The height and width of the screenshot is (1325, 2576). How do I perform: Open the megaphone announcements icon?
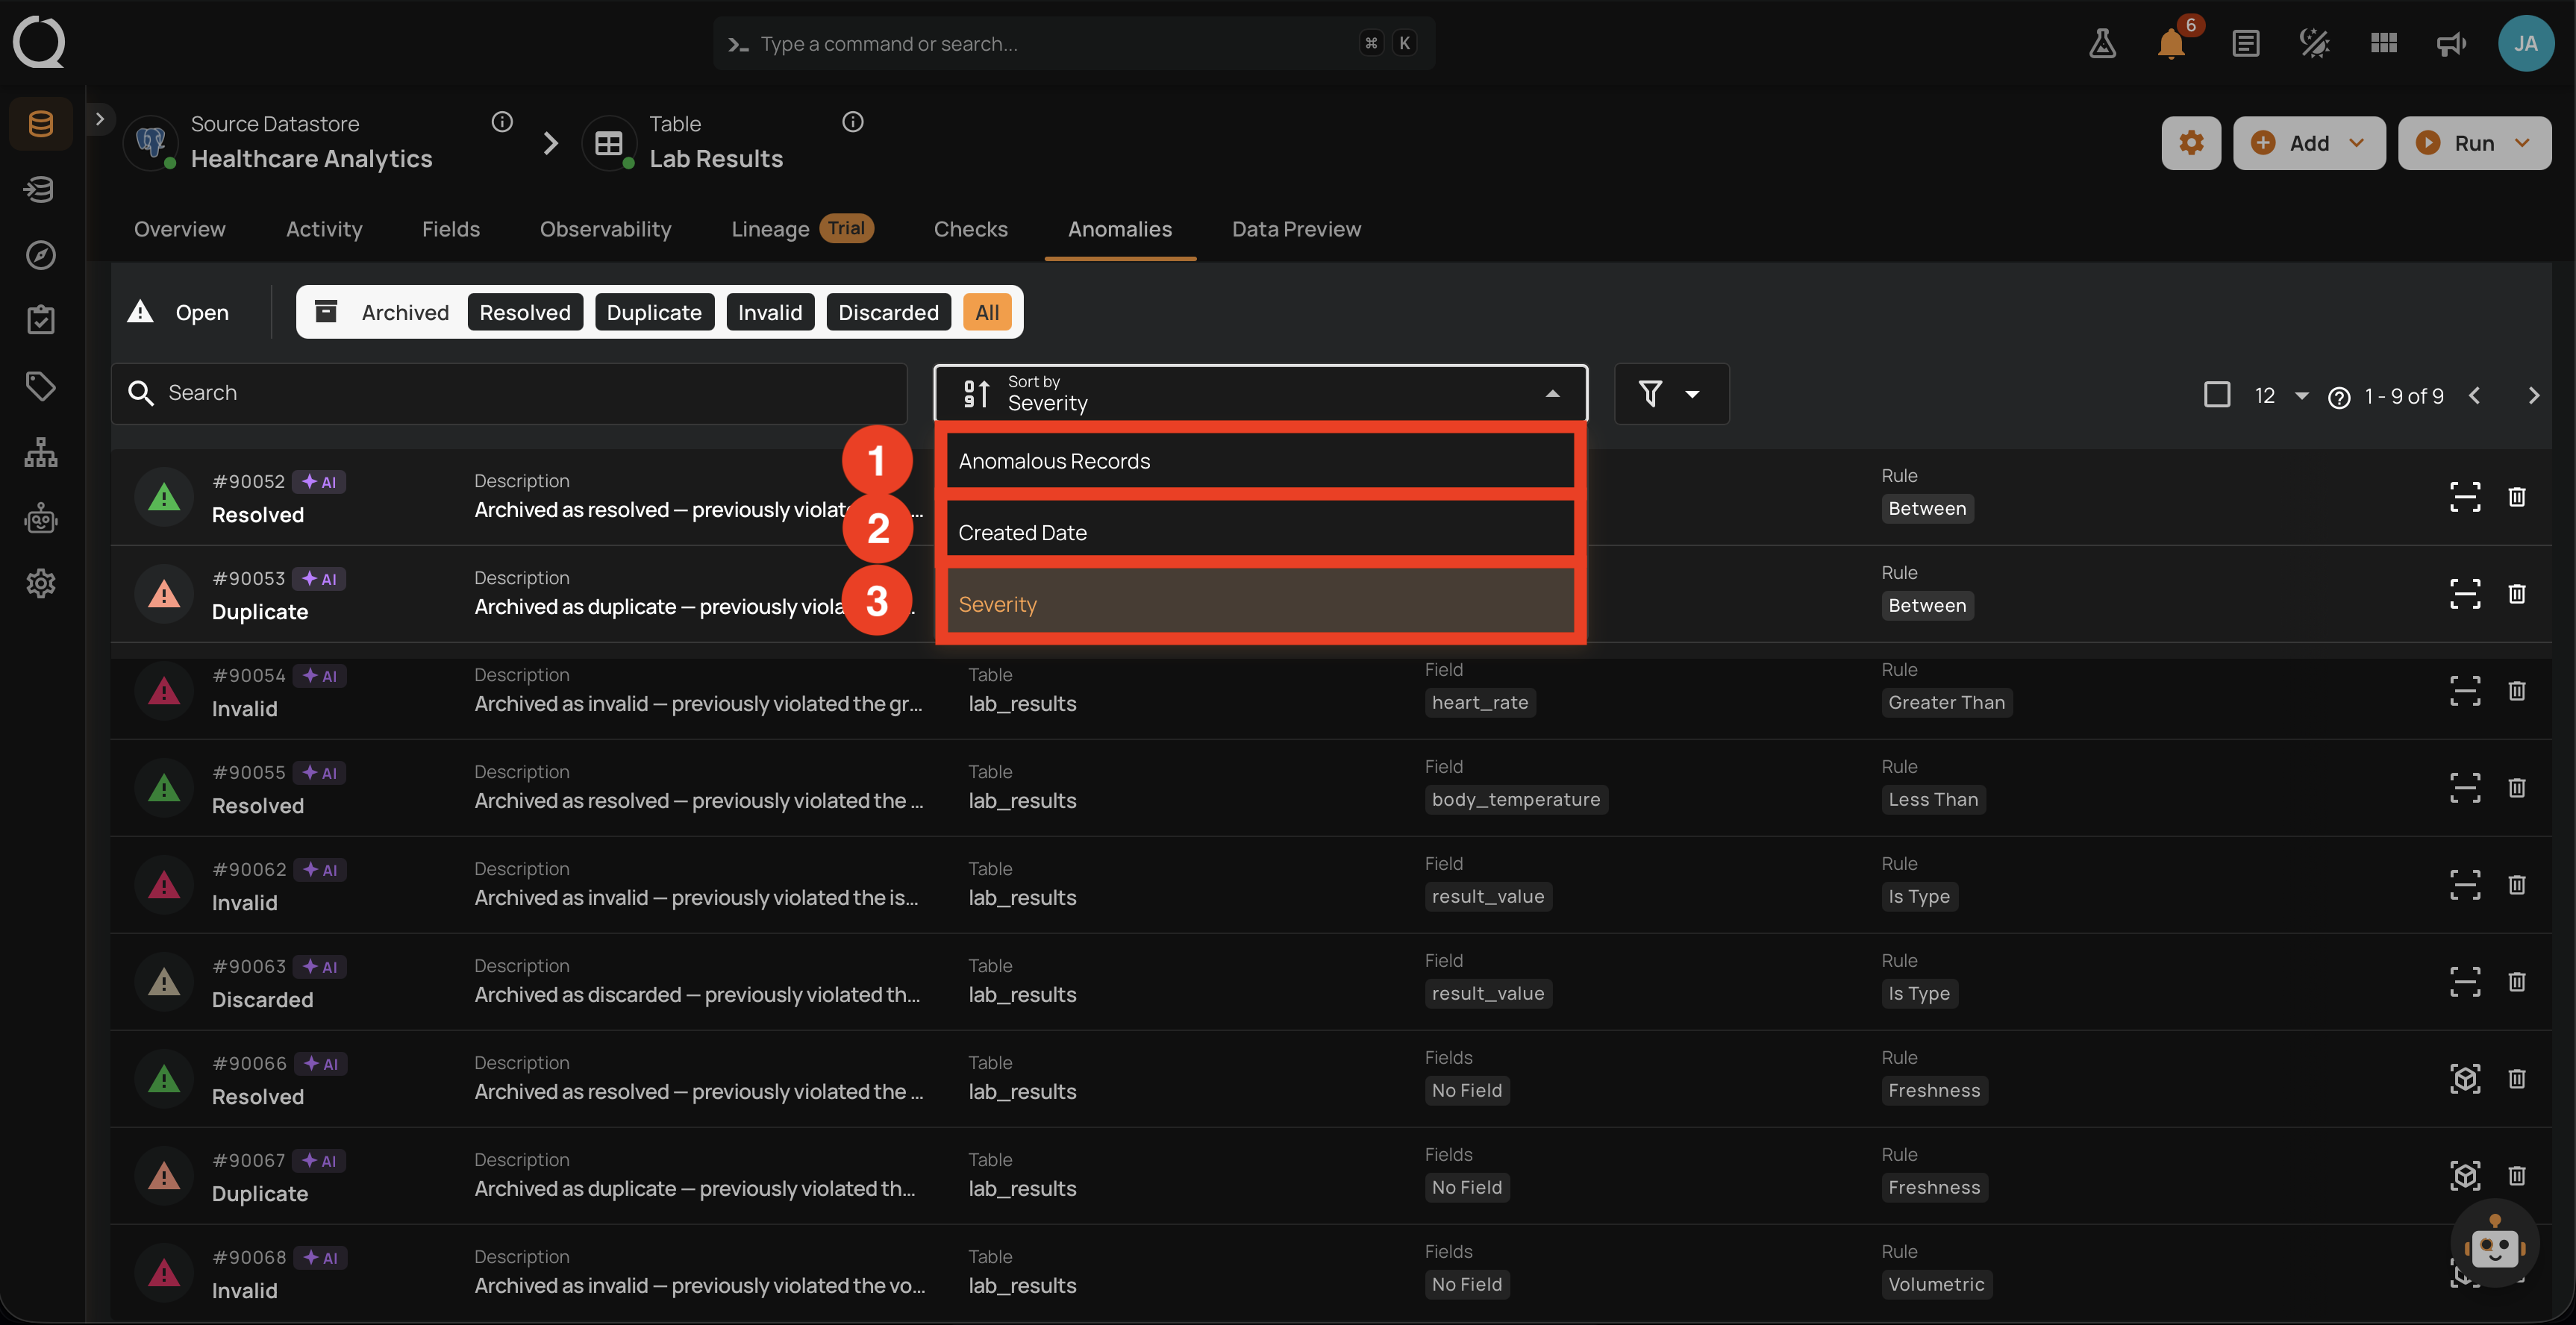click(x=2451, y=43)
